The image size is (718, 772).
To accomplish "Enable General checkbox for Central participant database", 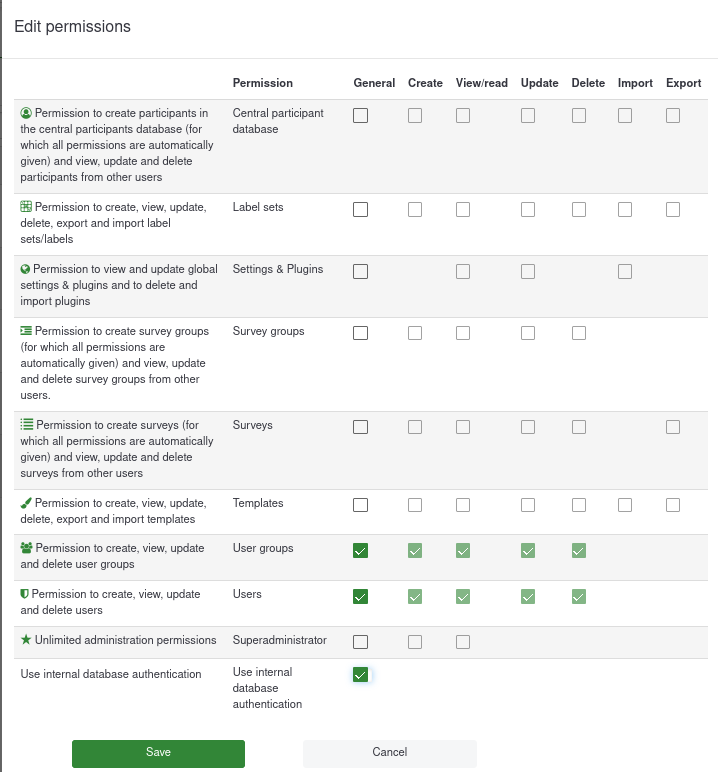I will 360,115.
